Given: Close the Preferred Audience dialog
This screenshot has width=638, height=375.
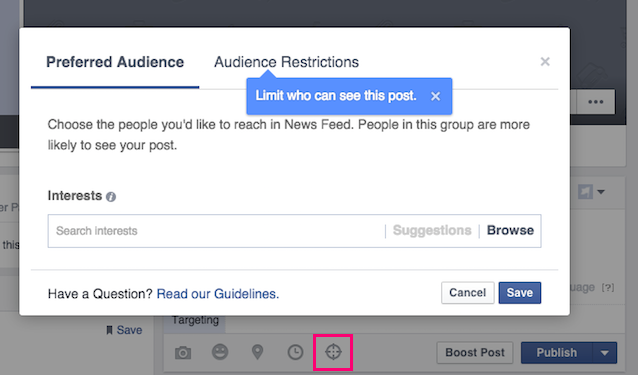Looking at the screenshot, I should (x=545, y=61).
